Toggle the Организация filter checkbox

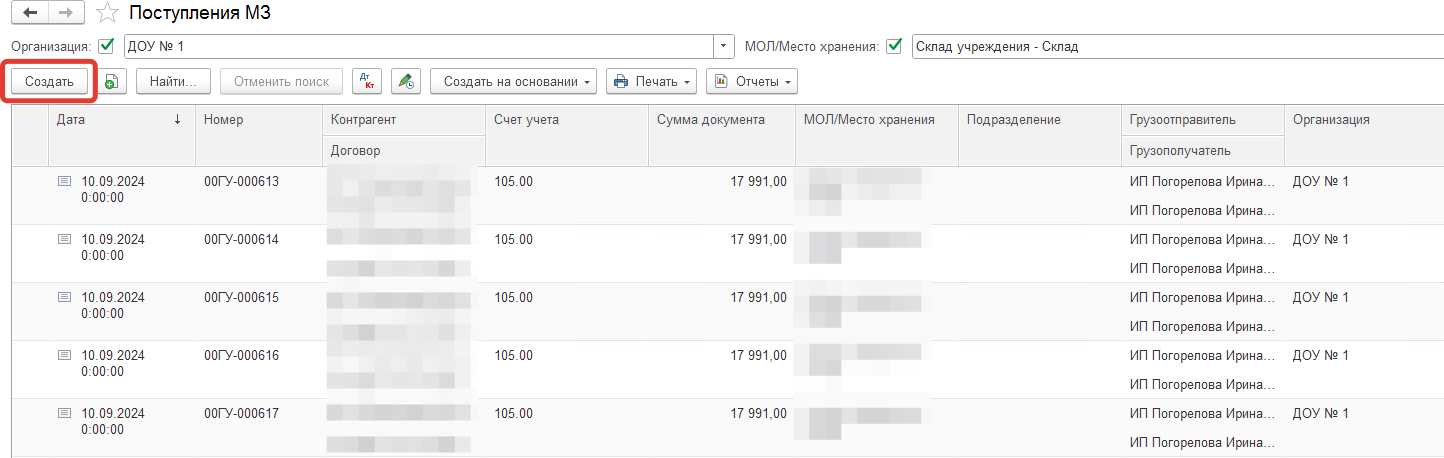(x=106, y=46)
